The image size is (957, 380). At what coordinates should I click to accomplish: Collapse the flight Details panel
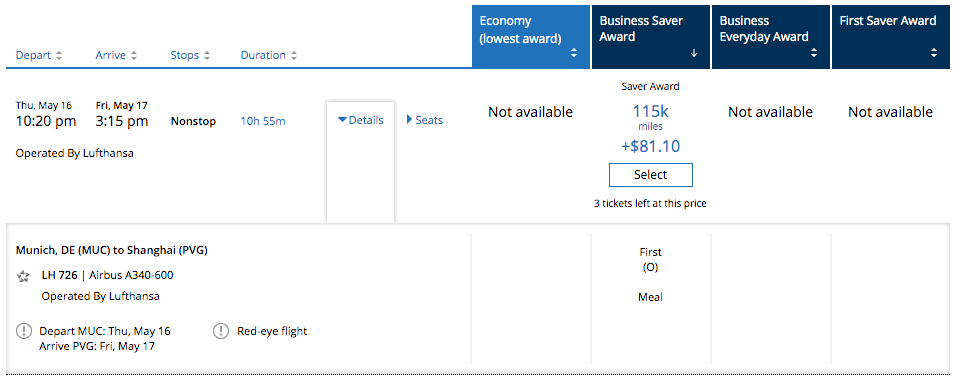point(360,120)
